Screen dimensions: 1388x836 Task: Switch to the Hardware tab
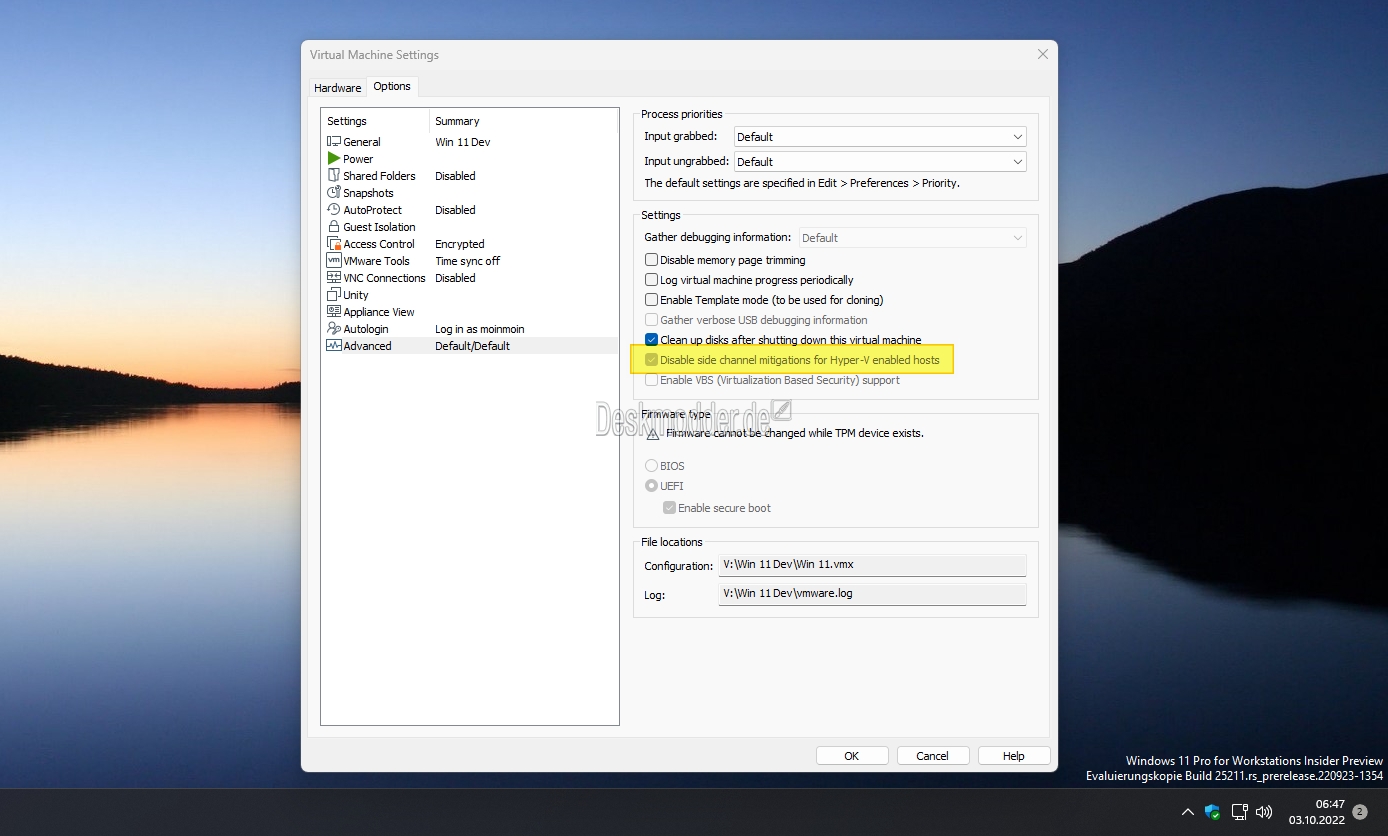[x=338, y=88]
